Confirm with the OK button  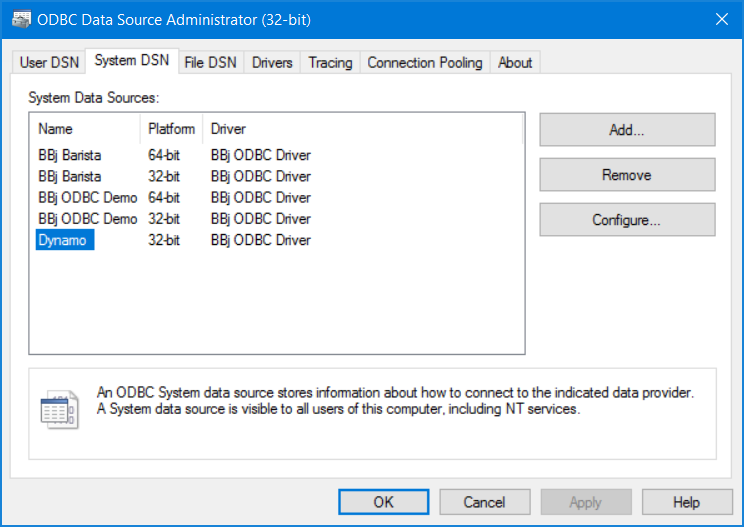[x=383, y=502]
